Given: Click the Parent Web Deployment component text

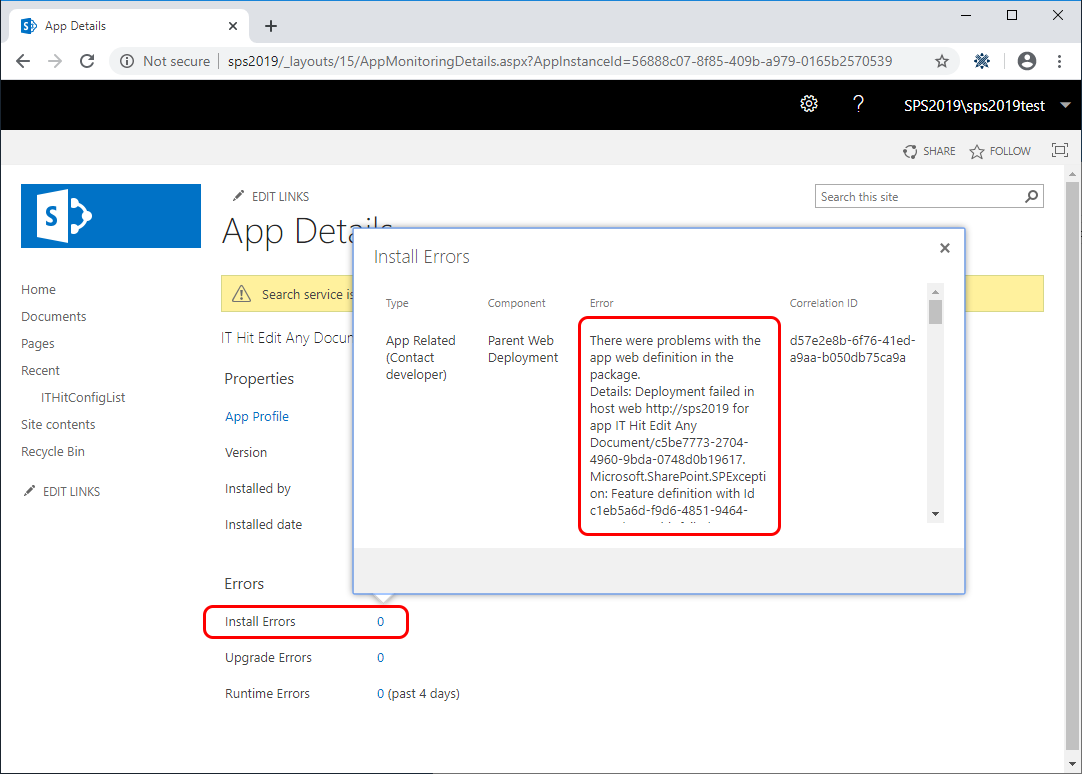Looking at the screenshot, I should (x=522, y=349).
